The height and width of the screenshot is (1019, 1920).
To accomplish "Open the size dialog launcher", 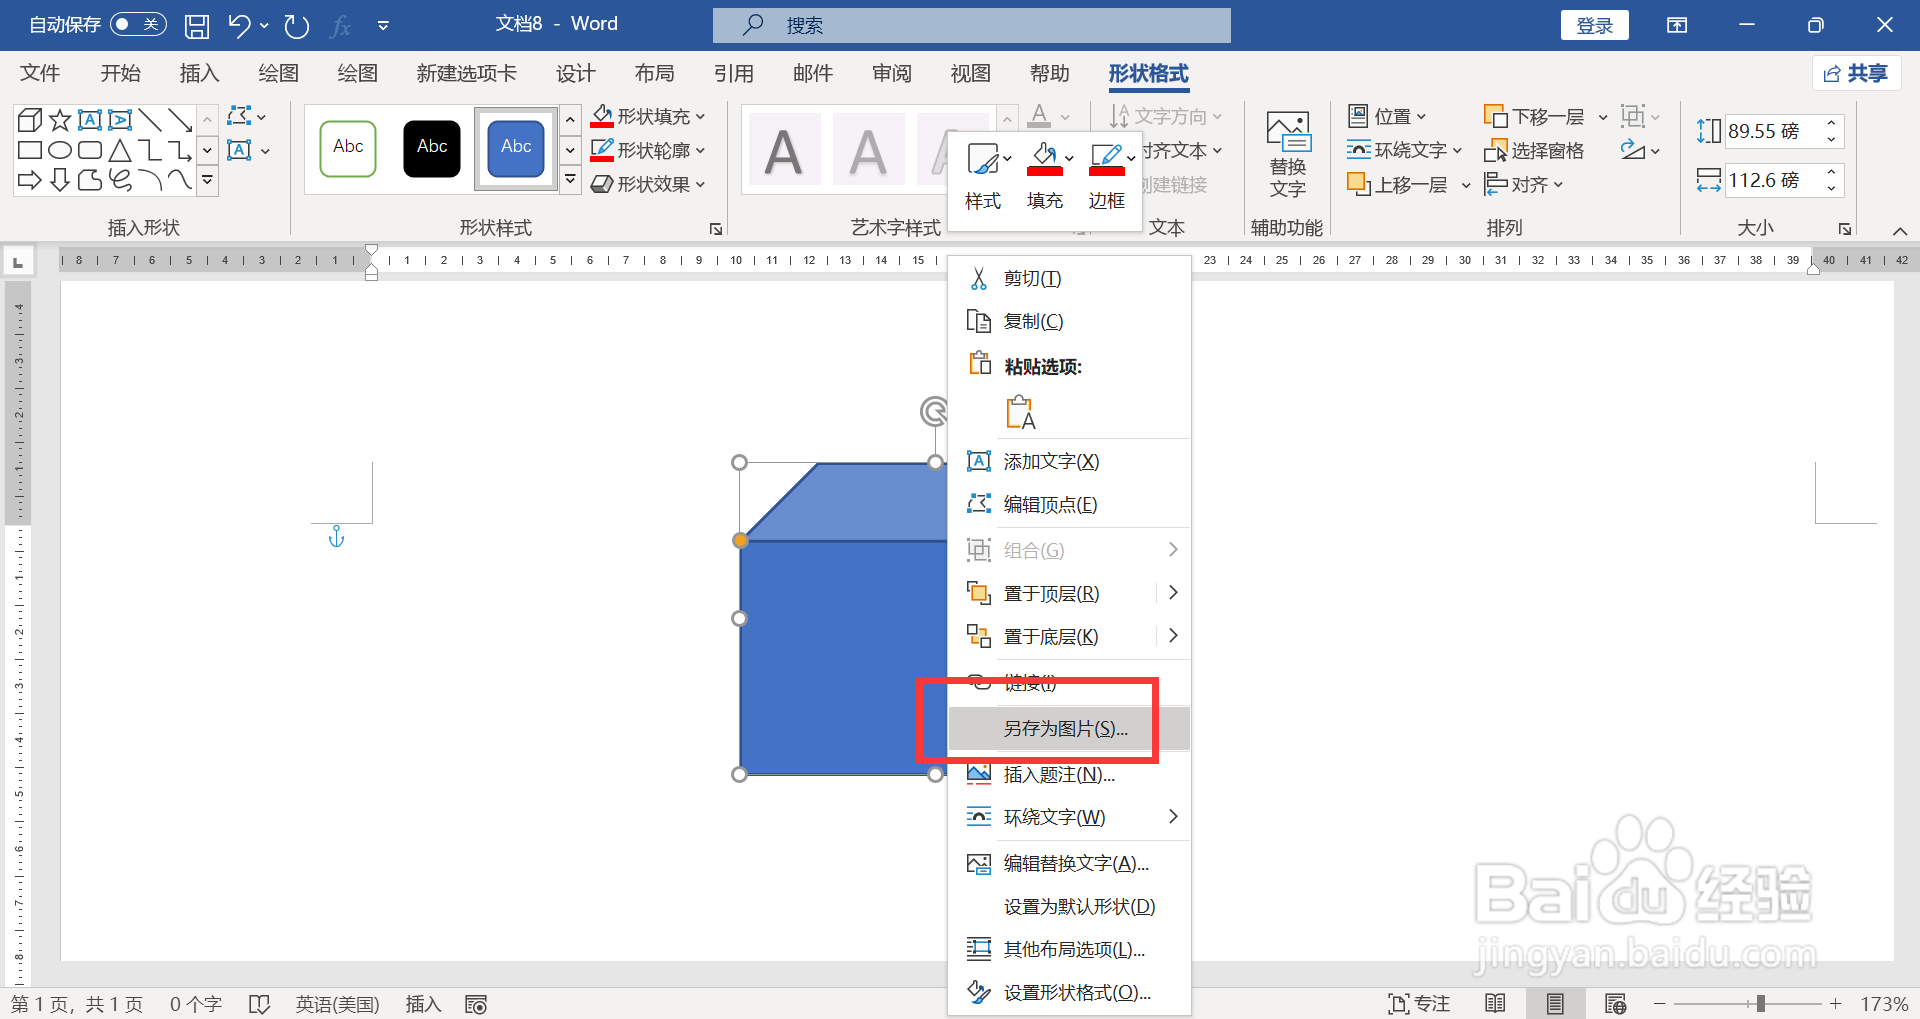I will coord(1845,229).
